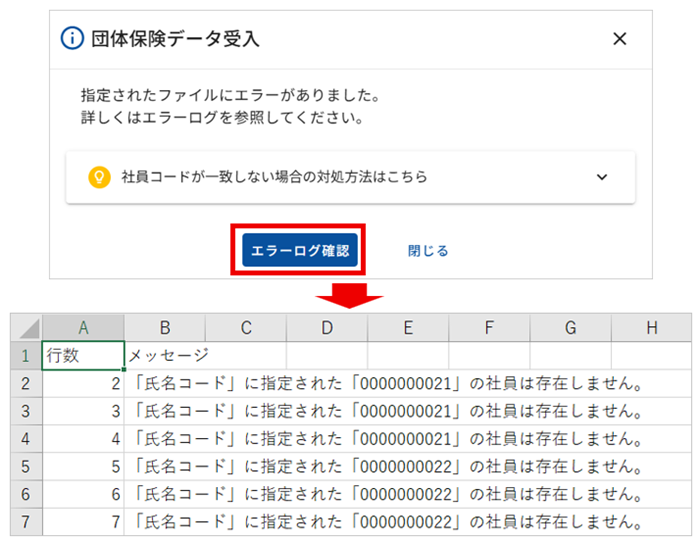Viewport: 700px width, 543px height.
Task: Click cell A1 containing 行数
Action: 83,356
